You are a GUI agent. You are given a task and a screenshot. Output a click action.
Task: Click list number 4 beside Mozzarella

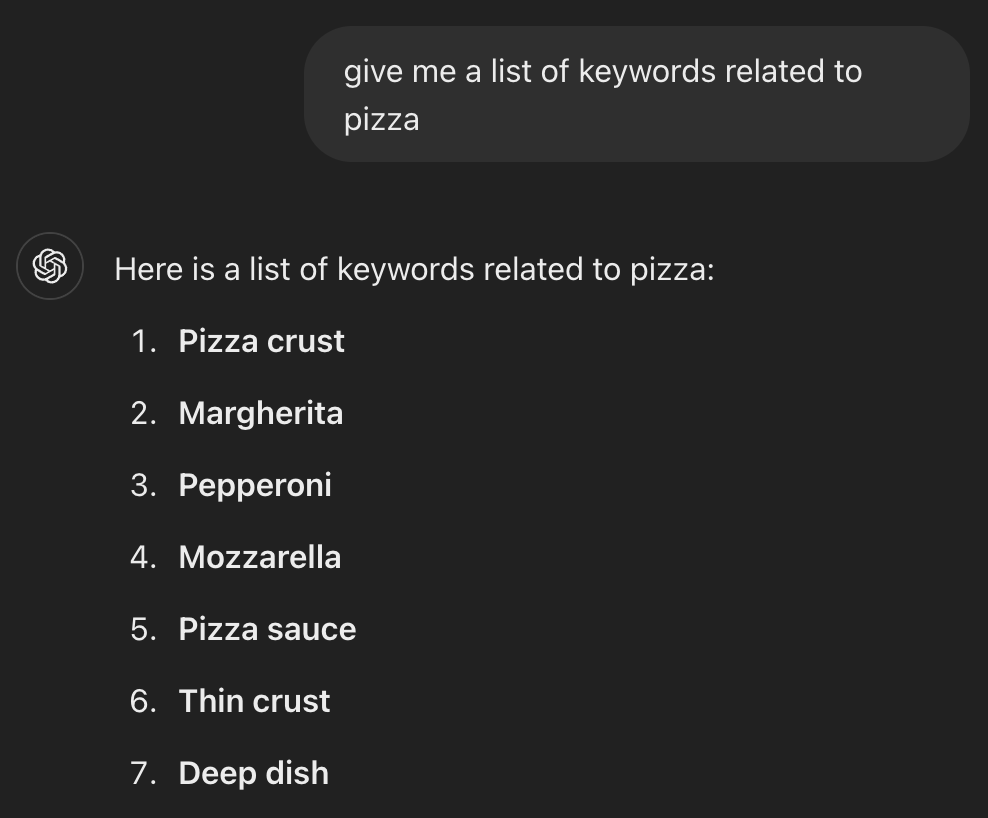(x=143, y=557)
